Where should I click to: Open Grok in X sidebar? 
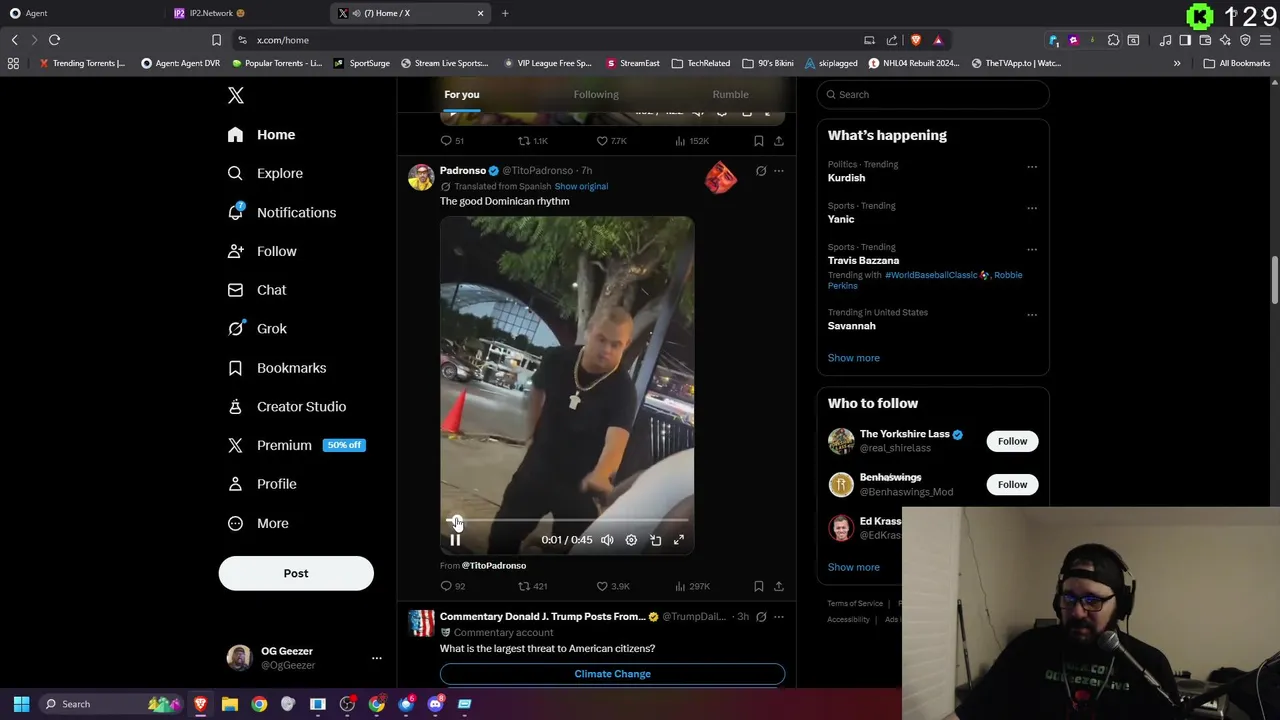click(x=257, y=328)
